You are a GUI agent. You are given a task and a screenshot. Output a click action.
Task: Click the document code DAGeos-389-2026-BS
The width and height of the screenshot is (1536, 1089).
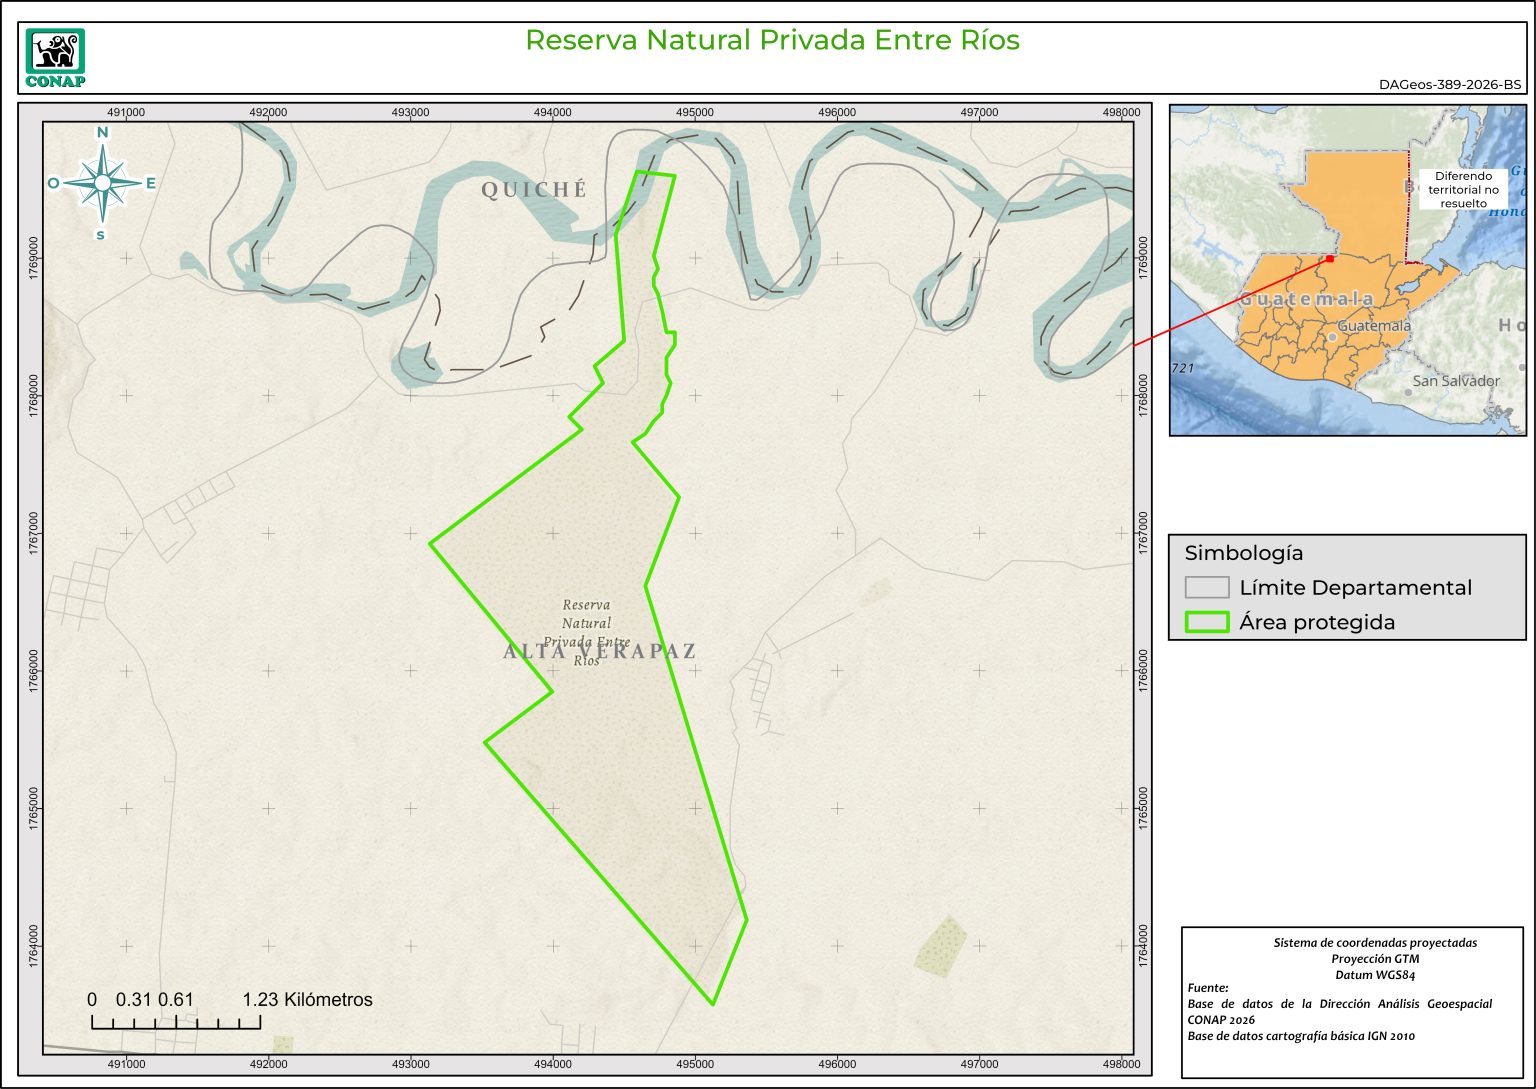coord(1449,85)
